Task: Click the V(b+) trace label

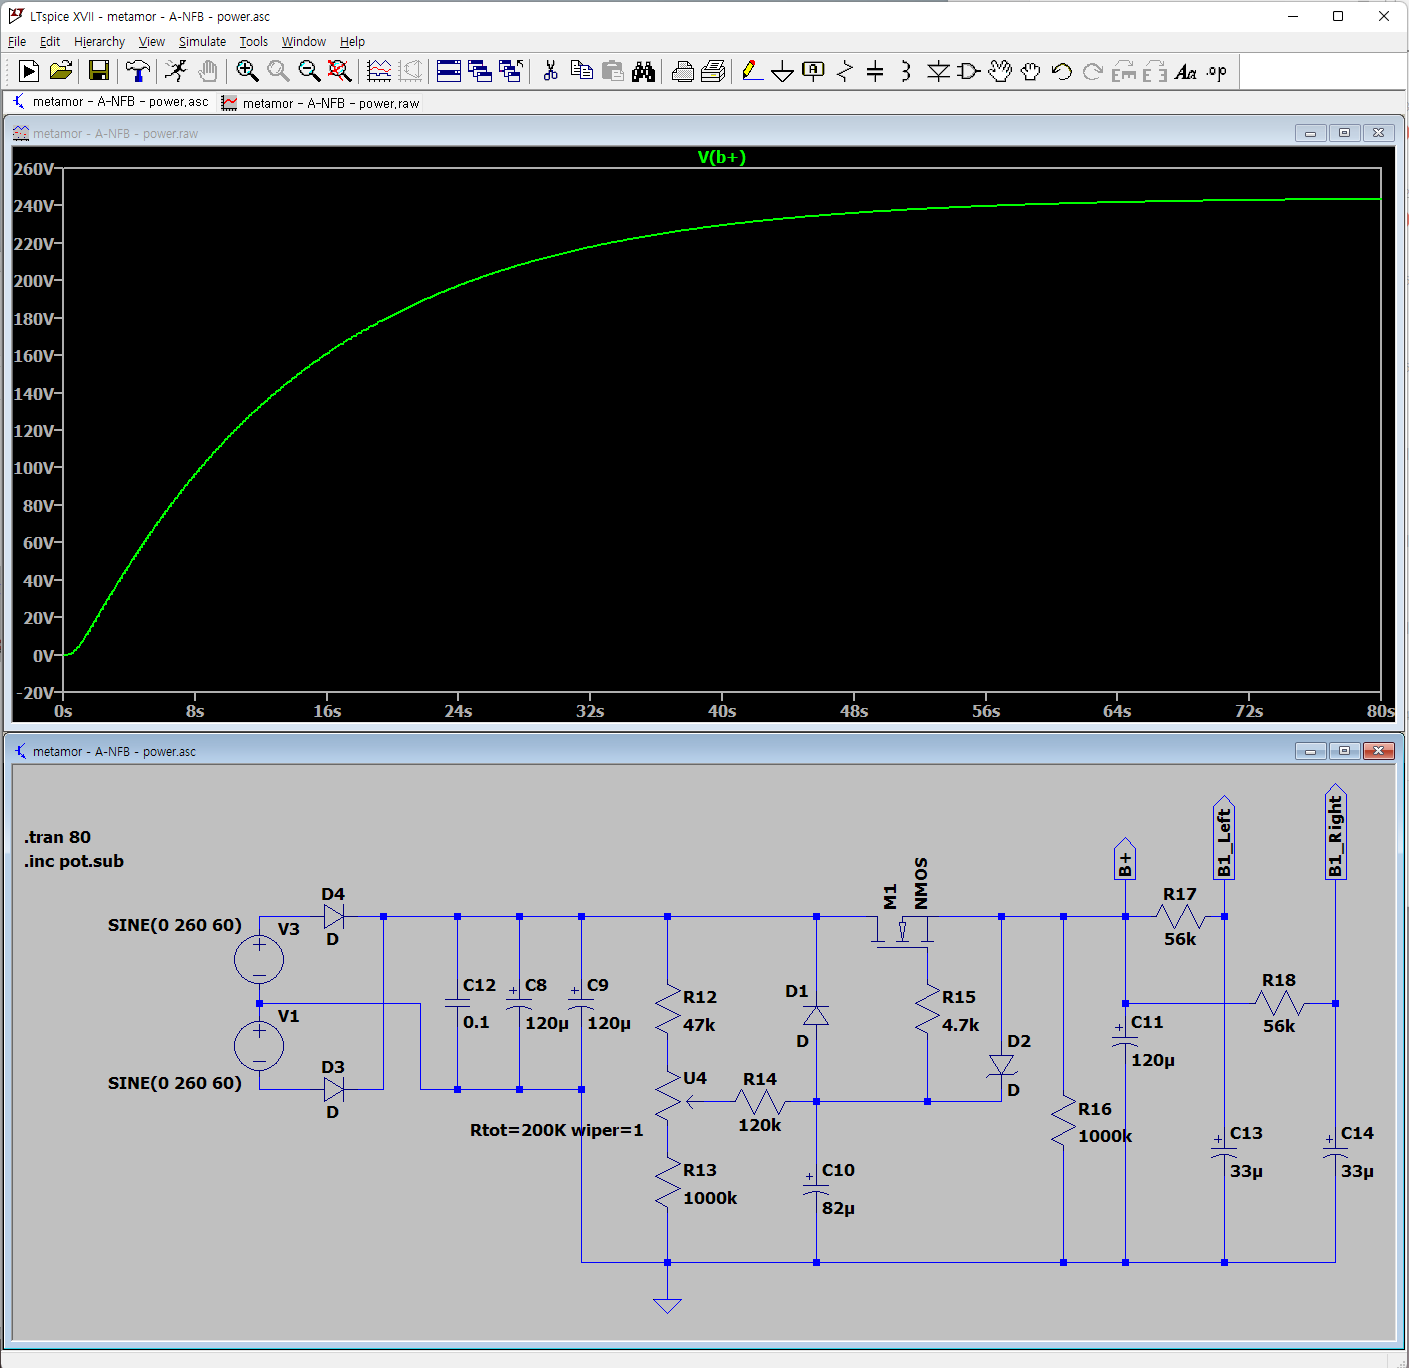Action: pos(721,157)
